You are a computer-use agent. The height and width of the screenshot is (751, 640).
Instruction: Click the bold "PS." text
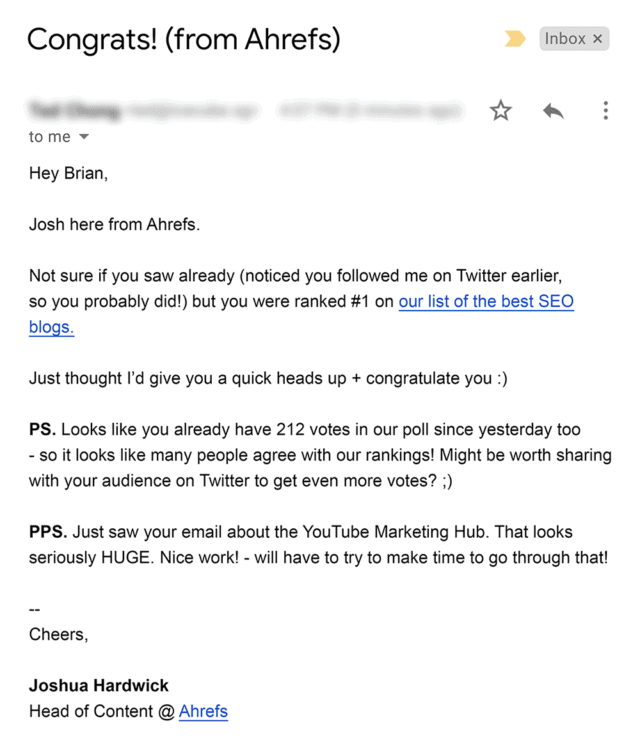click(43, 430)
